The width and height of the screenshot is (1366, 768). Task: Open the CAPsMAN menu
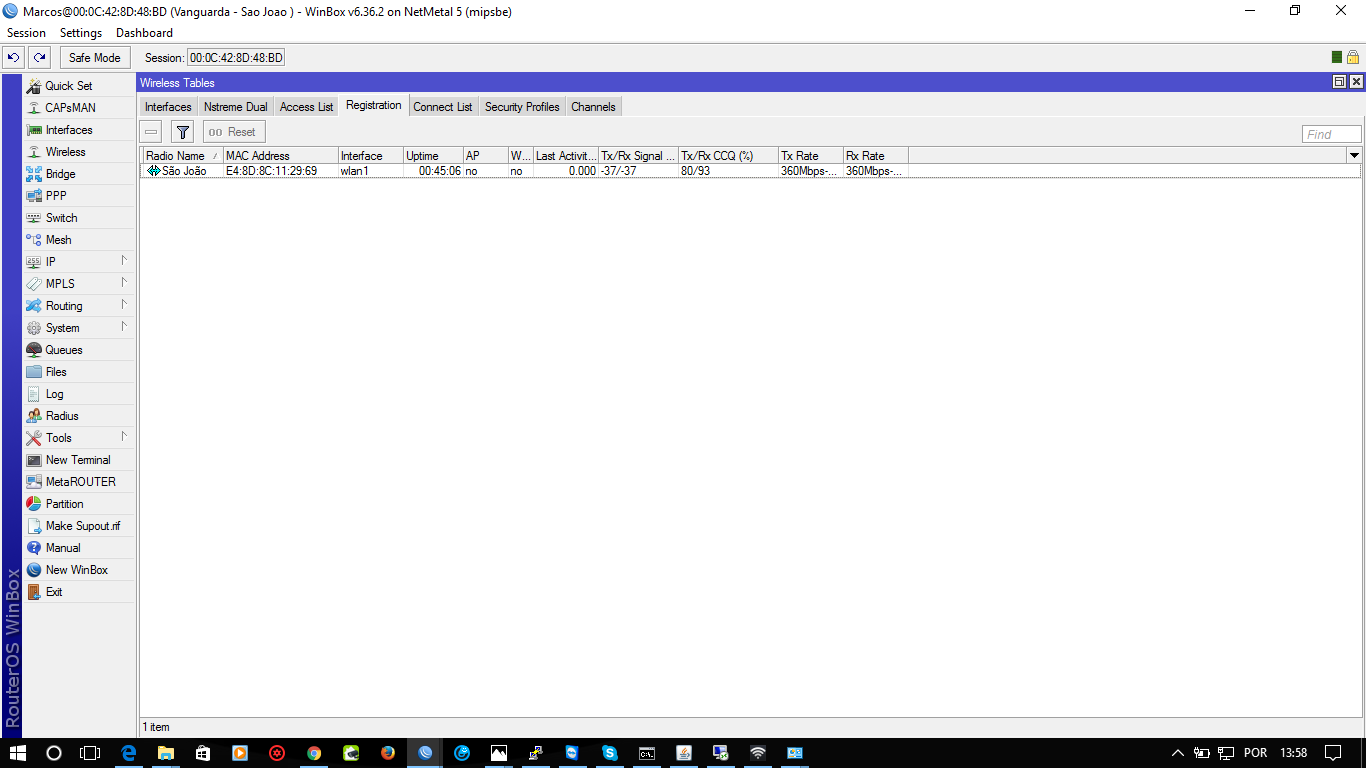78,108
